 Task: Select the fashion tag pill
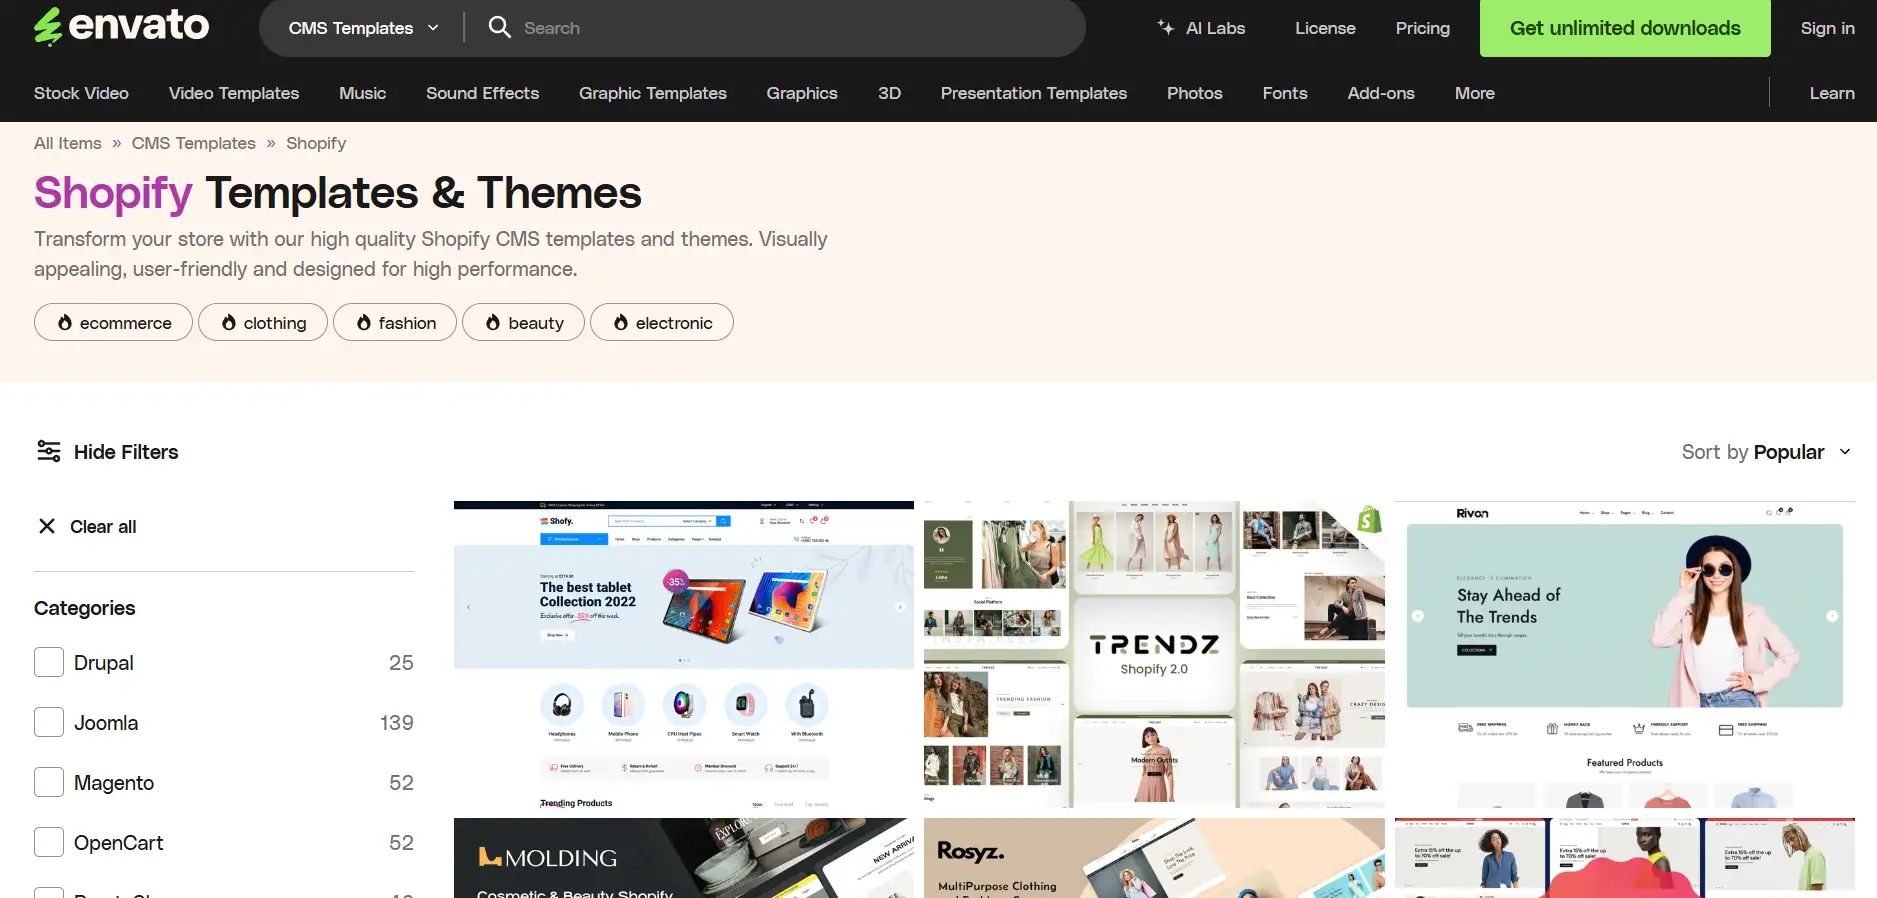click(x=395, y=322)
